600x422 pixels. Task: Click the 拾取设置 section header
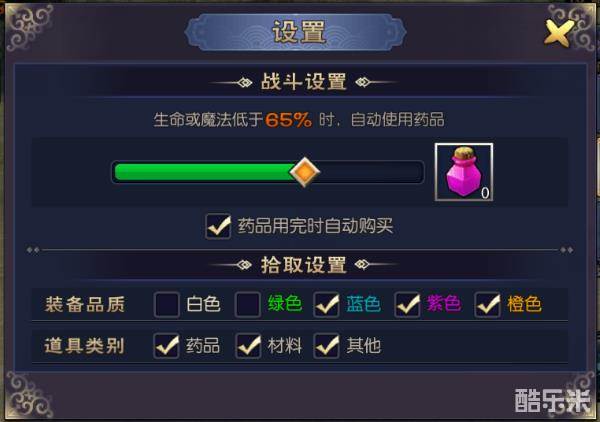(304, 265)
